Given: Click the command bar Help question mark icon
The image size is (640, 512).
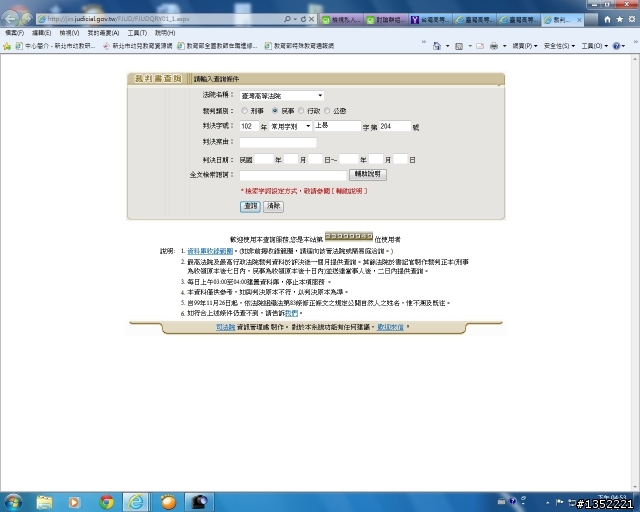Looking at the screenshot, I should (616, 46).
